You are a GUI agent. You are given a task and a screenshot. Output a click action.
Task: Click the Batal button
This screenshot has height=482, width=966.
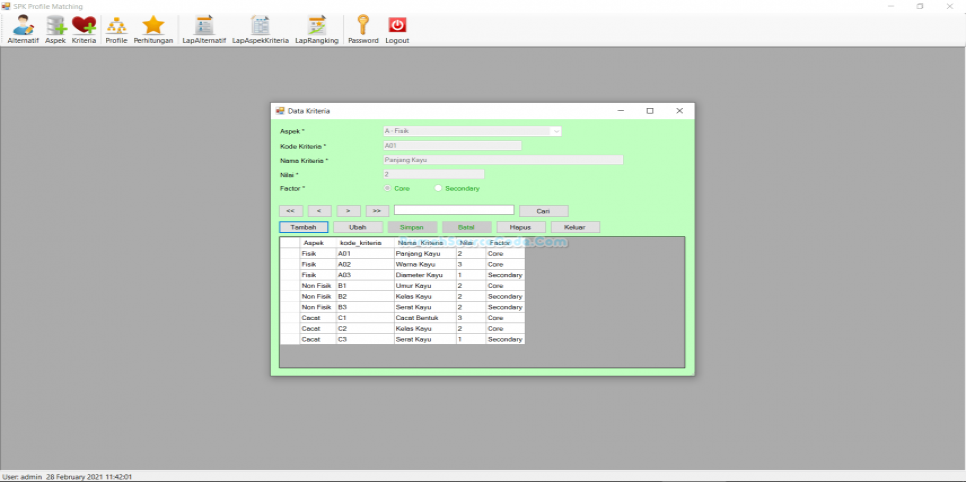coord(466,227)
